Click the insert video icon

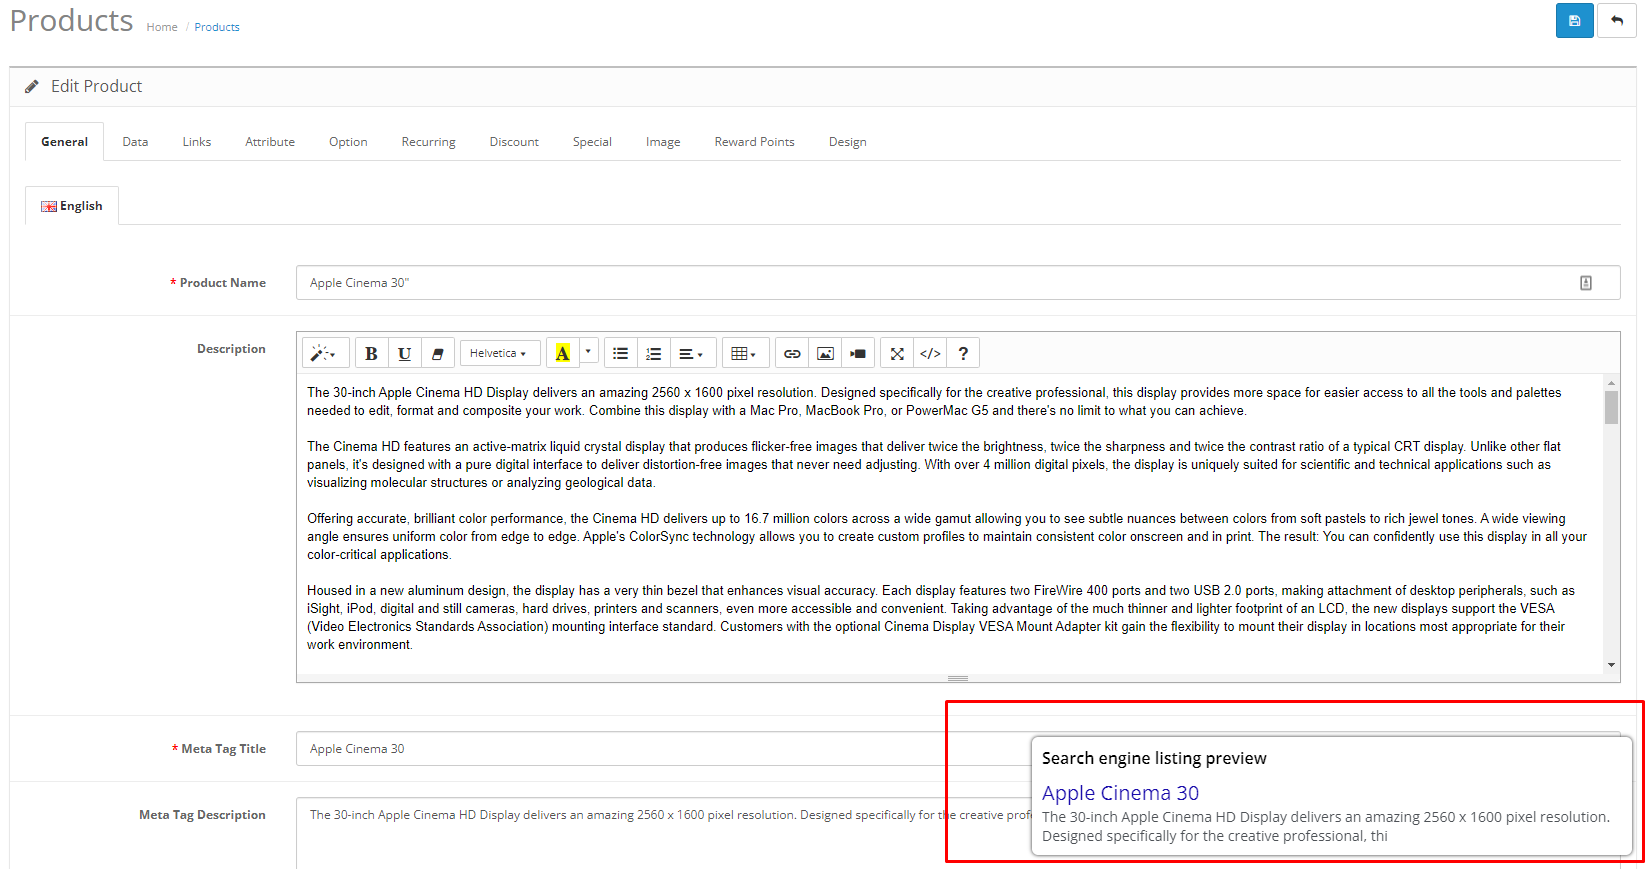coord(858,353)
